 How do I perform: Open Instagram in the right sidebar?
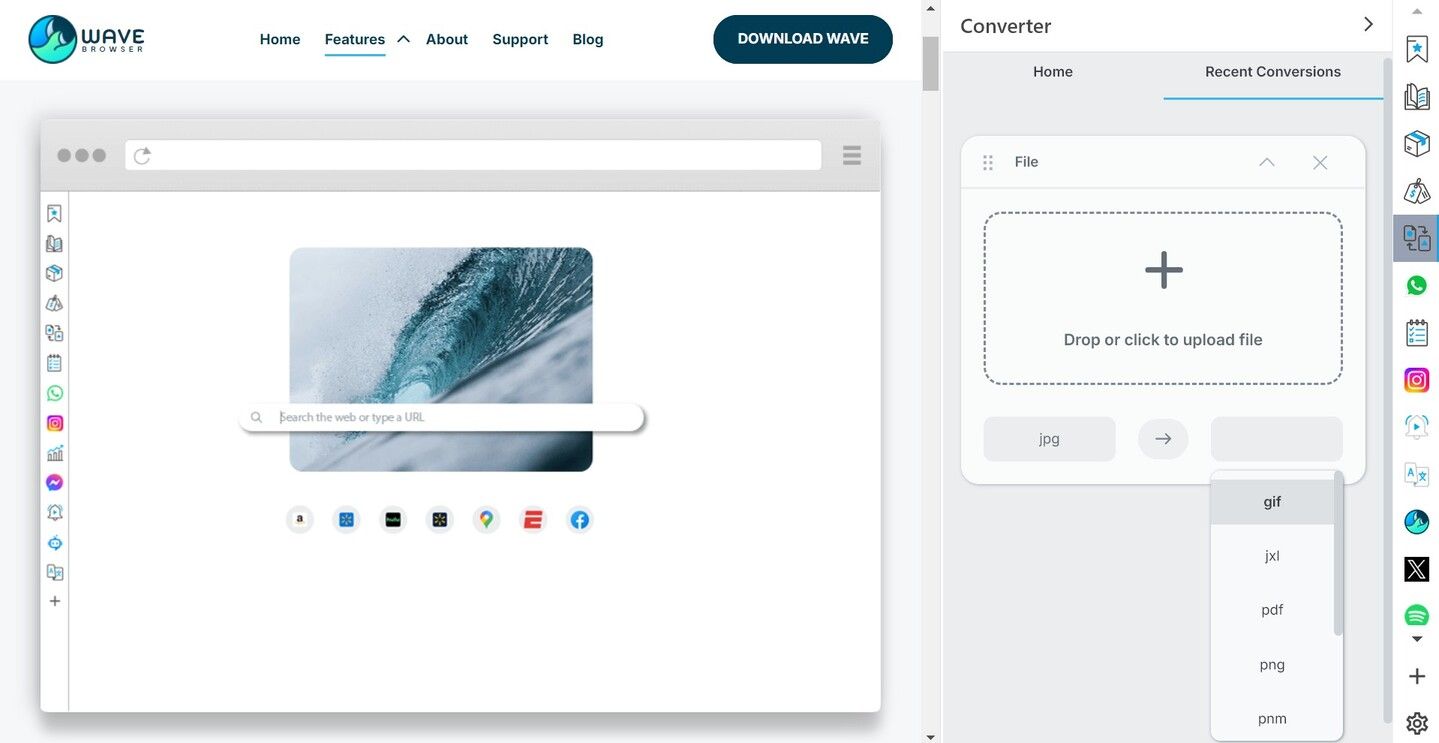coord(1416,380)
